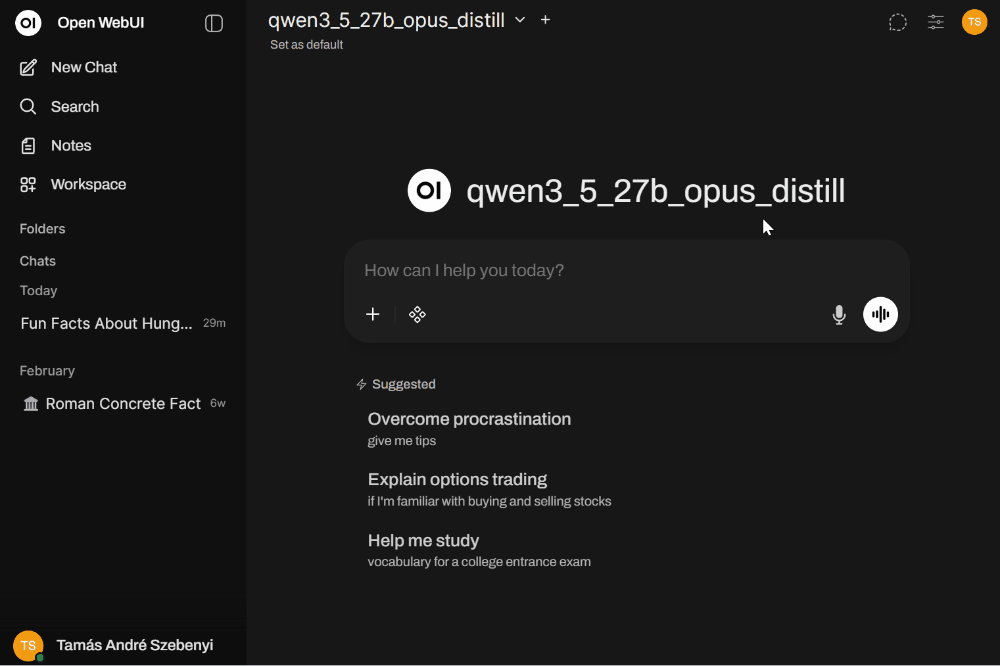Viewport: 1000px width, 666px height.
Task: Start voice mode with waveform button
Action: point(880,314)
